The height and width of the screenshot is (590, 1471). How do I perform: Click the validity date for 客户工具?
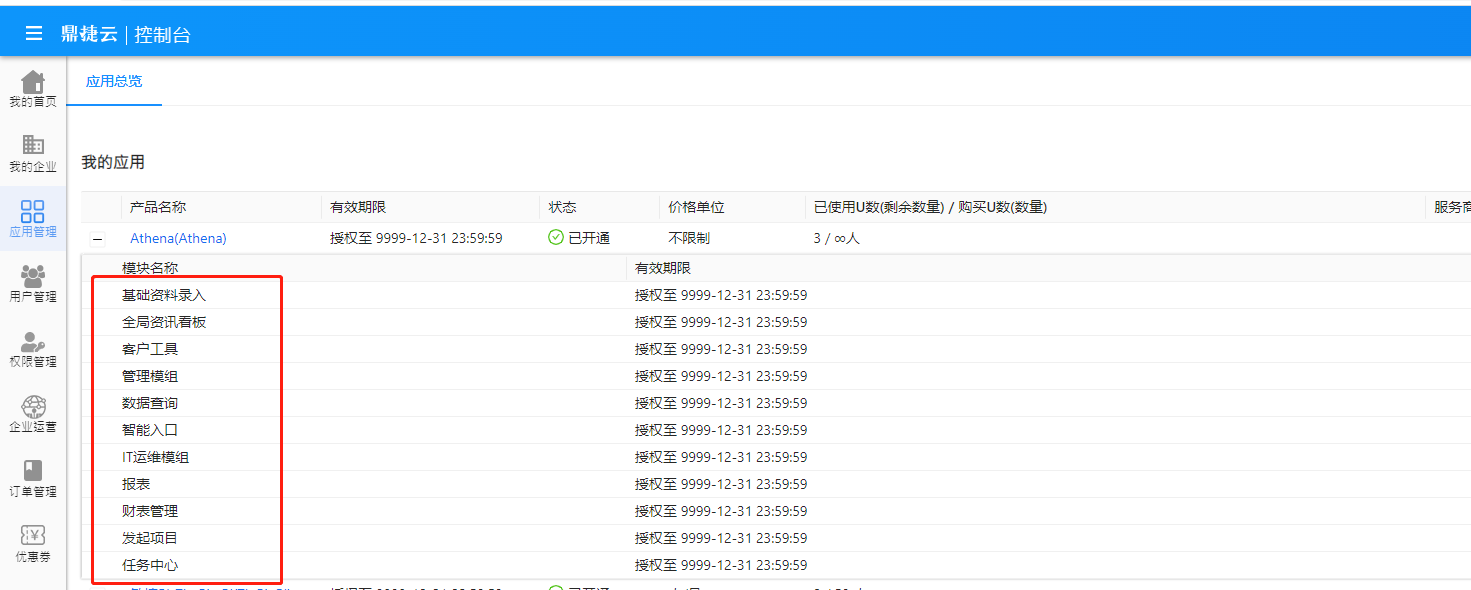721,349
